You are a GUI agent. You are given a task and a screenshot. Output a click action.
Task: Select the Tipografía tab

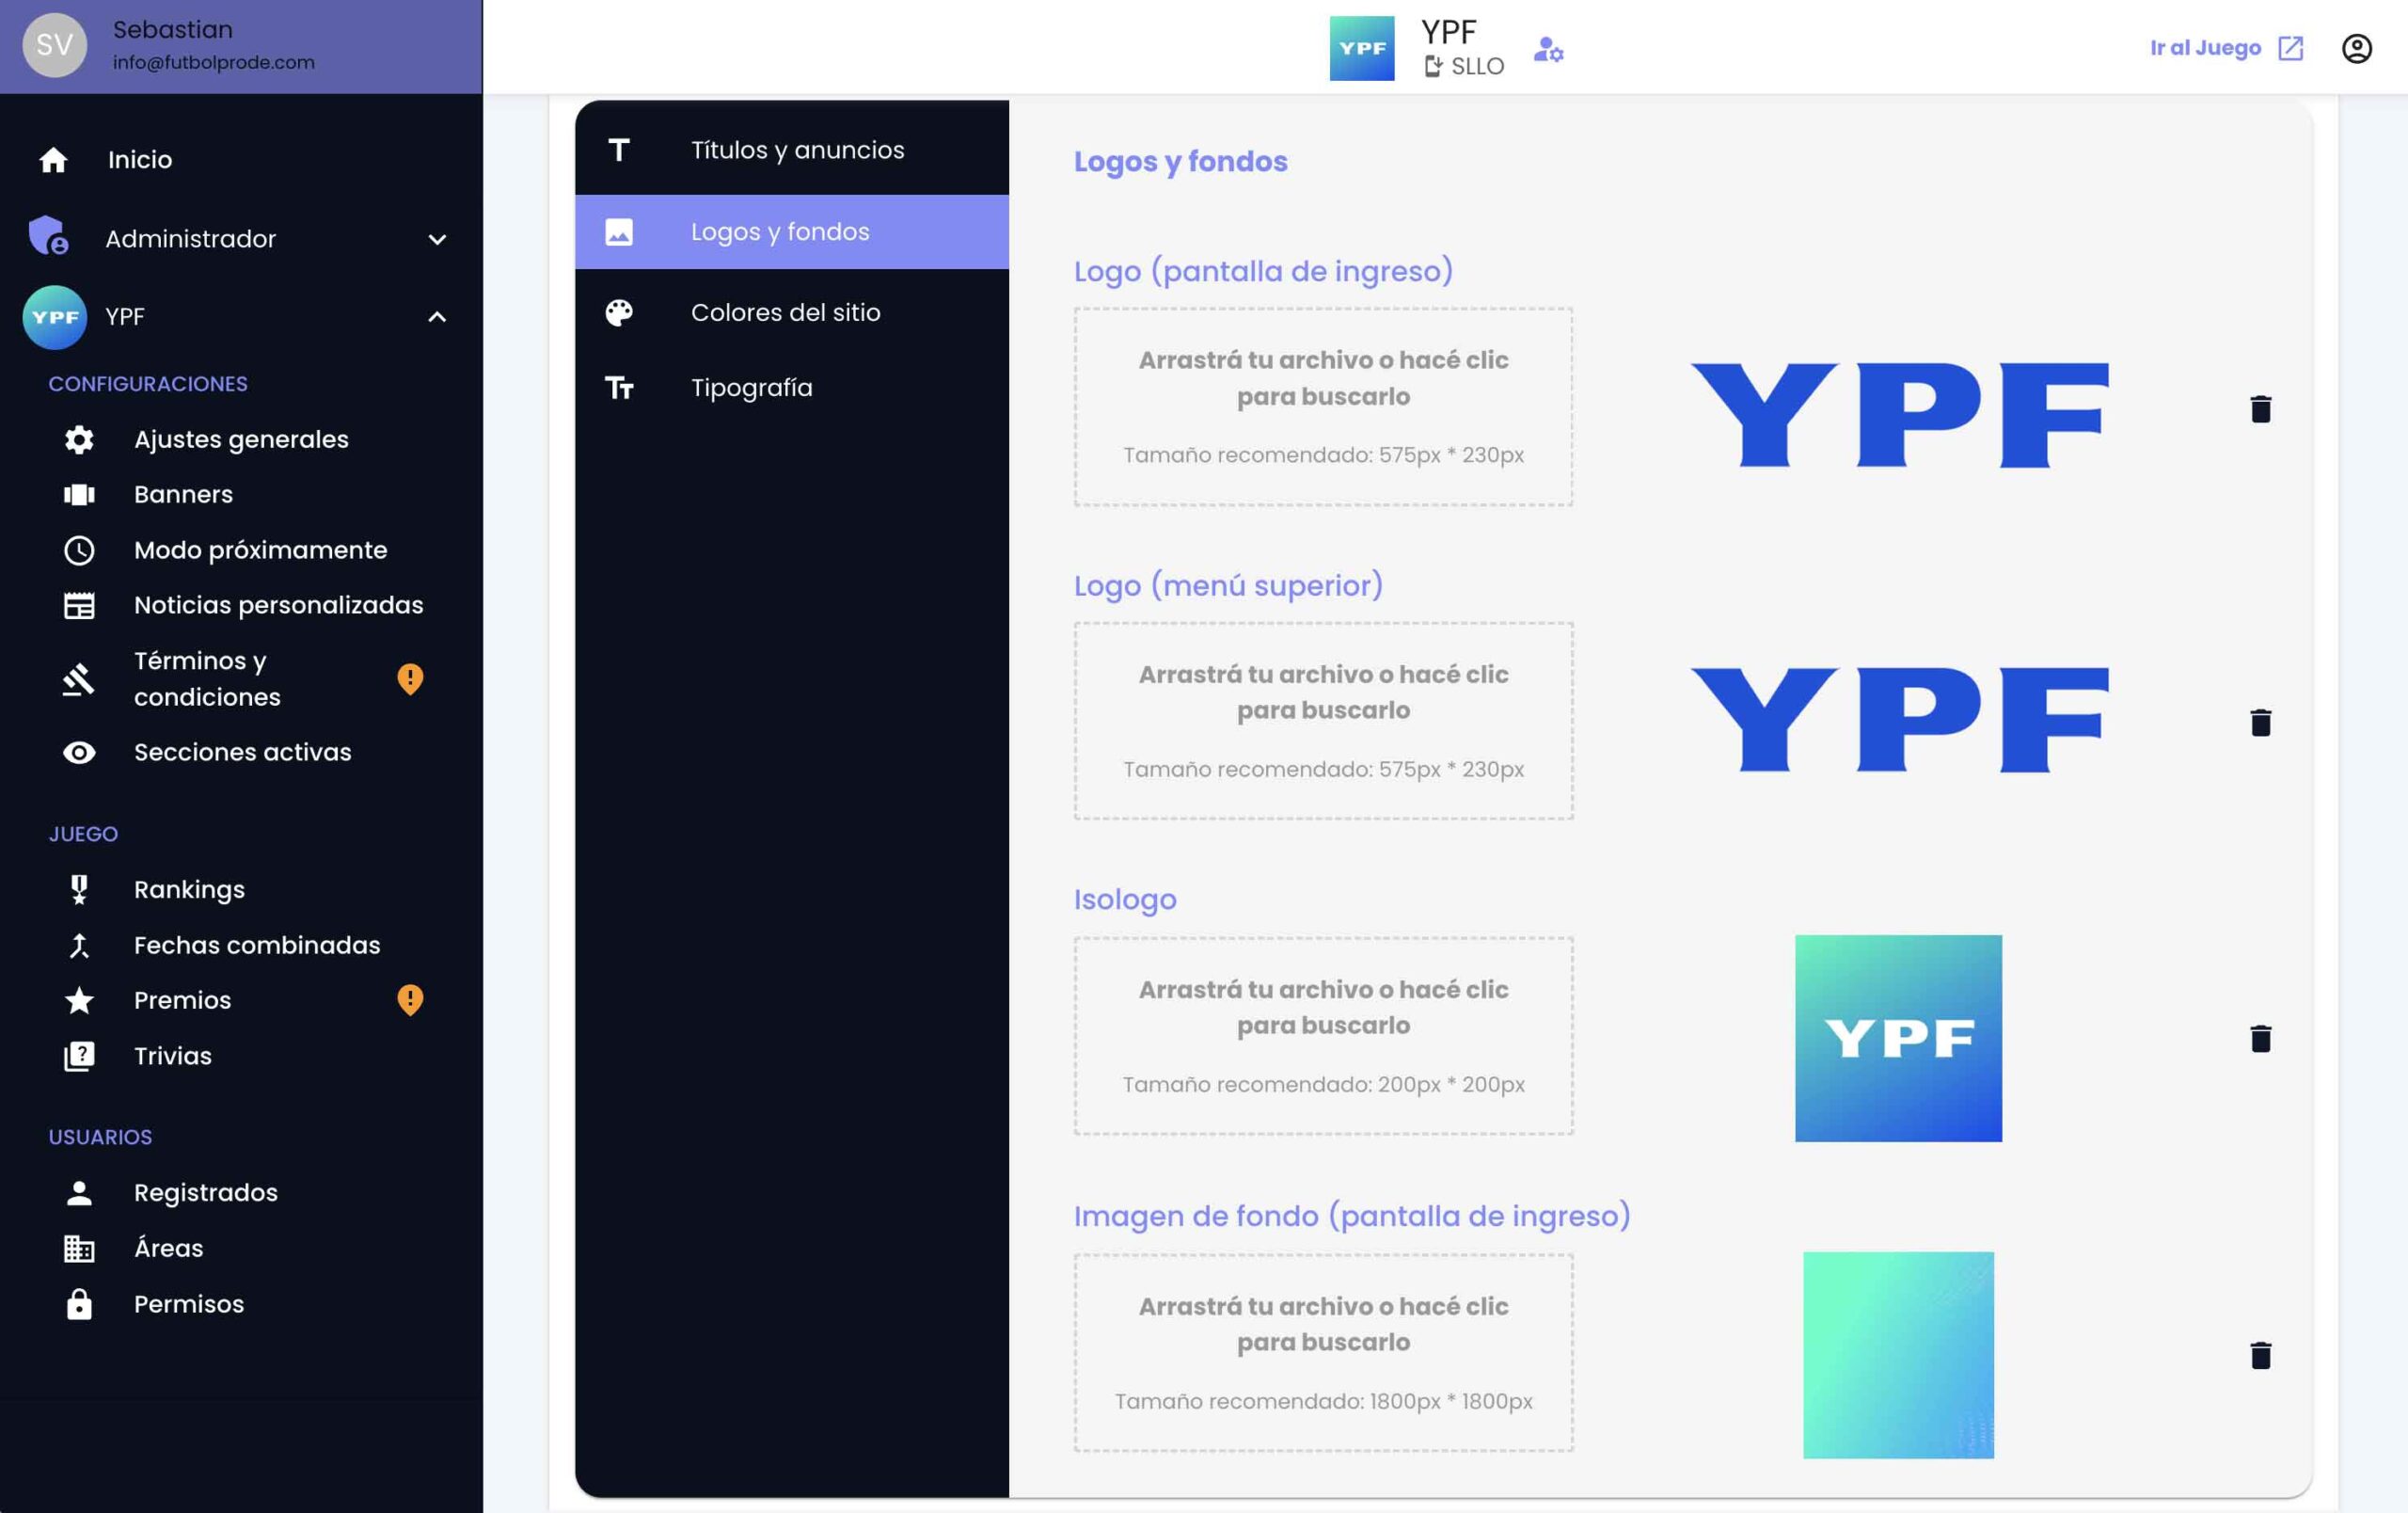click(751, 388)
